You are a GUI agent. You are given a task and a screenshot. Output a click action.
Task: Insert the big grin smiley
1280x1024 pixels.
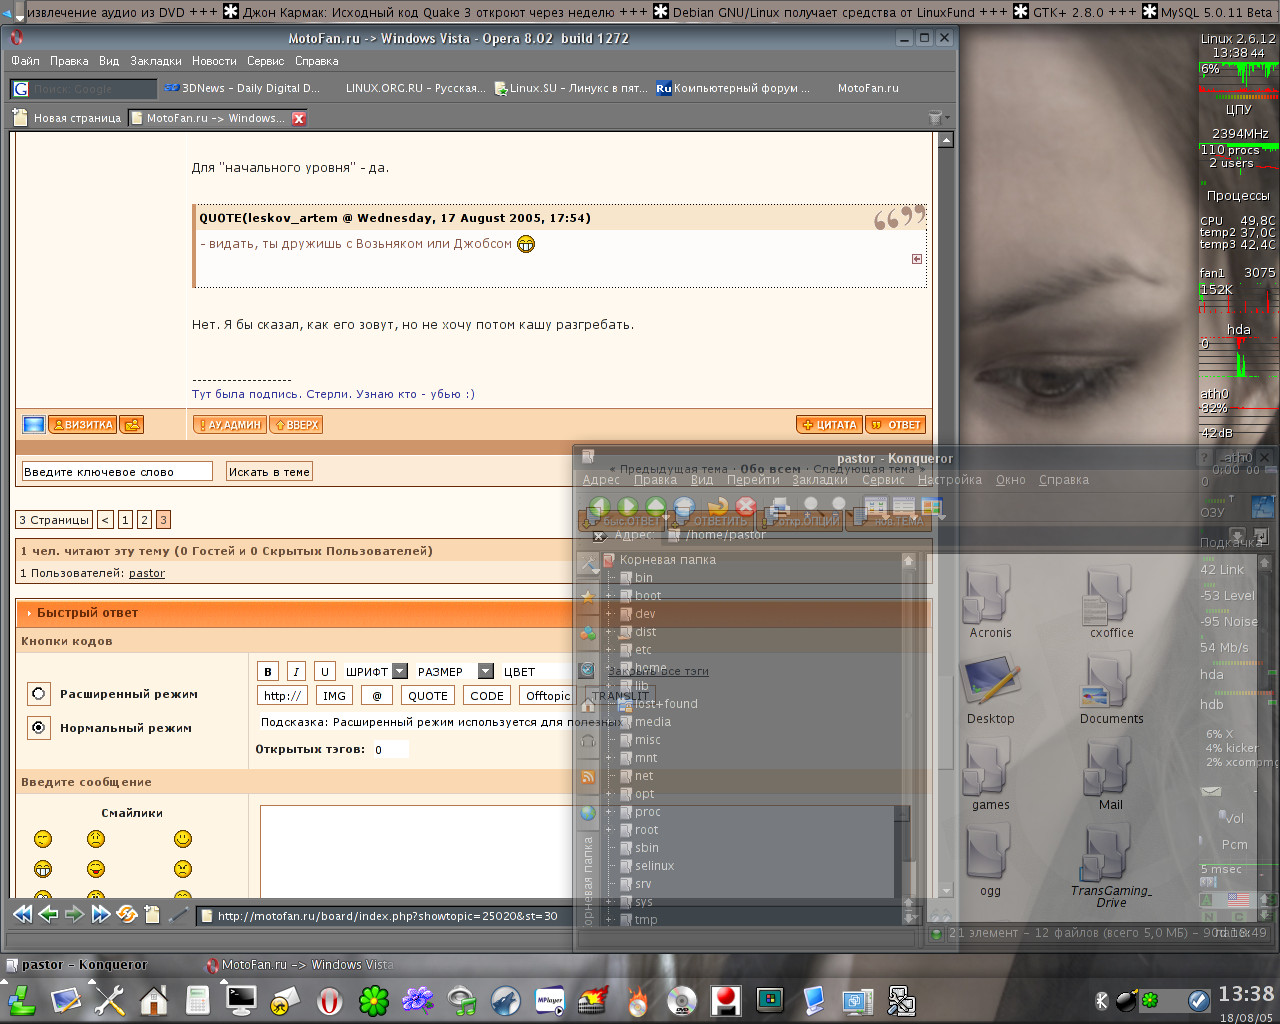point(43,869)
